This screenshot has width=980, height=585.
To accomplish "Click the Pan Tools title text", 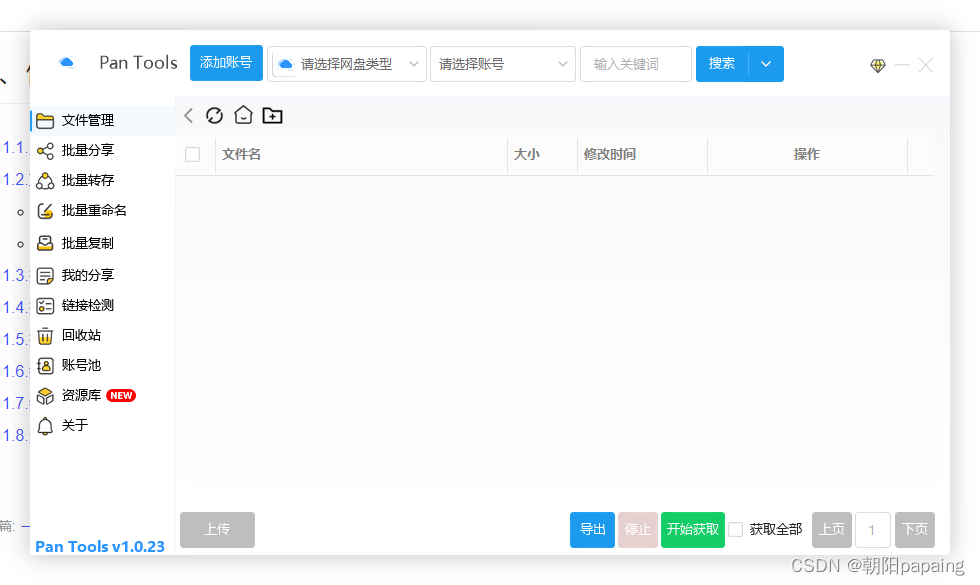I will coord(138,62).
